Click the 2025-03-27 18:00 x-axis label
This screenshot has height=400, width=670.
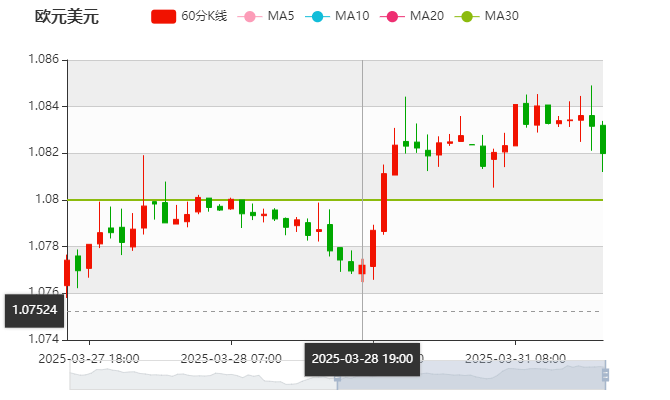[88, 357]
